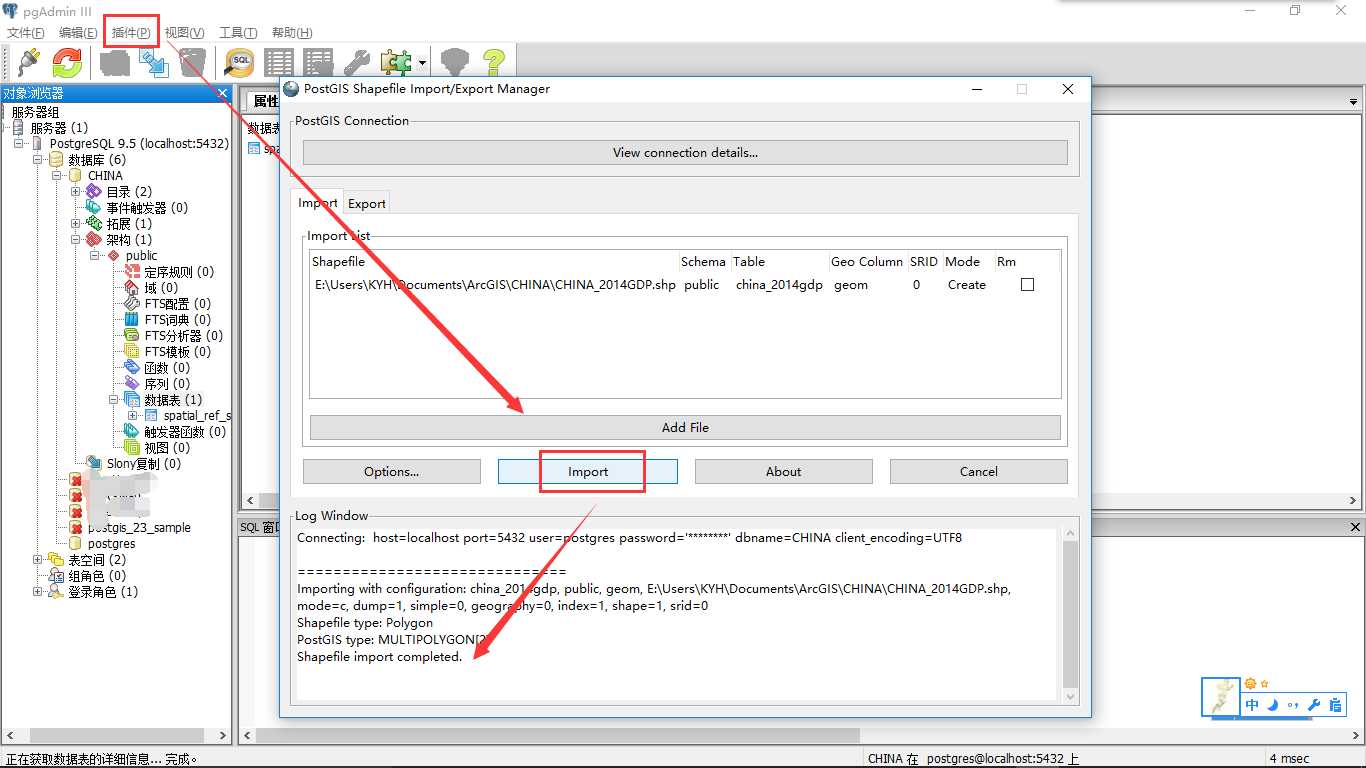Click the Log Window vertical scrollbar
This screenshot has width=1366, height=768.
click(1071, 615)
